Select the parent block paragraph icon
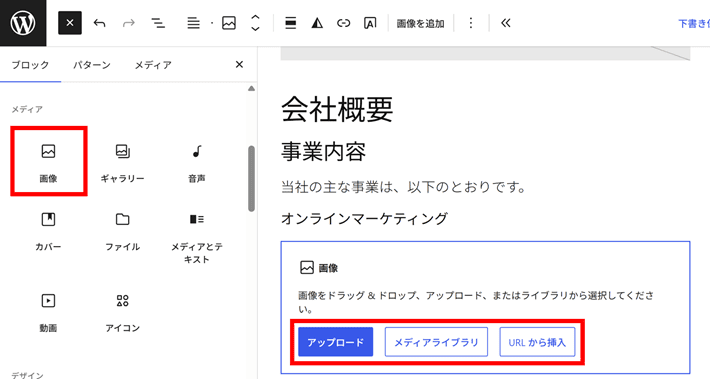The height and width of the screenshot is (379, 710). (x=193, y=23)
